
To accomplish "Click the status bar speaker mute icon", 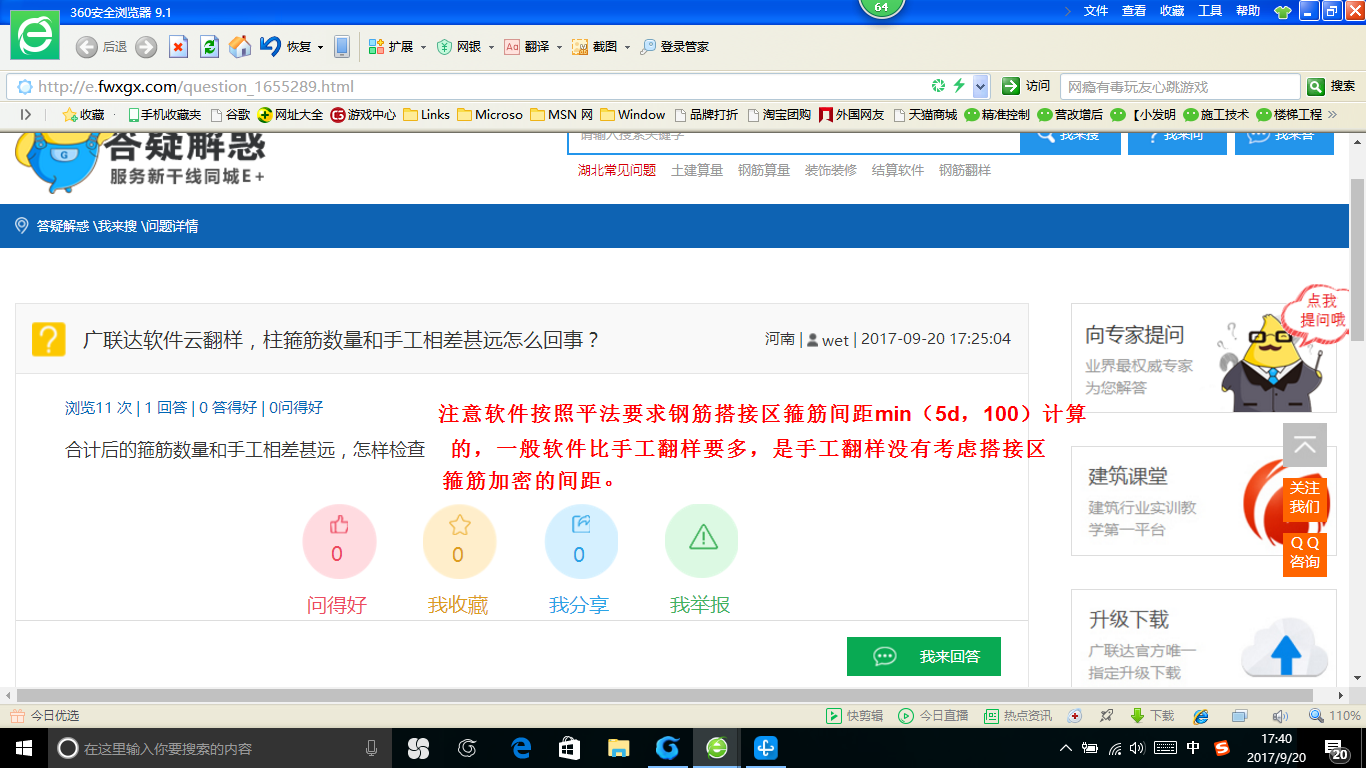I will [x=1279, y=716].
